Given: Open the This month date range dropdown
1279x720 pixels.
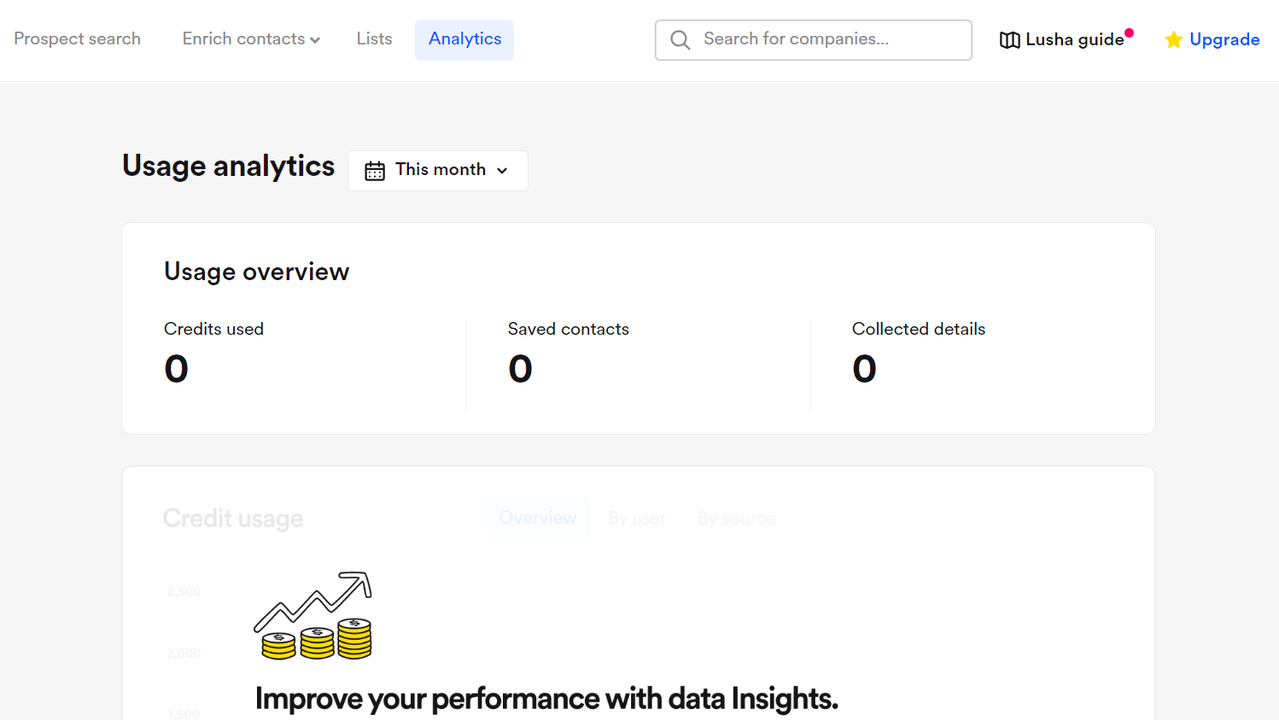Looking at the screenshot, I should point(438,170).
